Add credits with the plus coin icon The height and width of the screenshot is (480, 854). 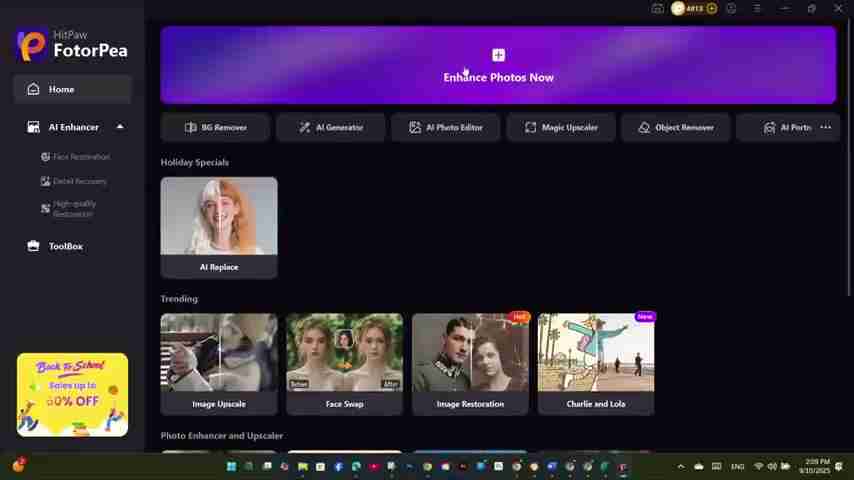(x=711, y=8)
